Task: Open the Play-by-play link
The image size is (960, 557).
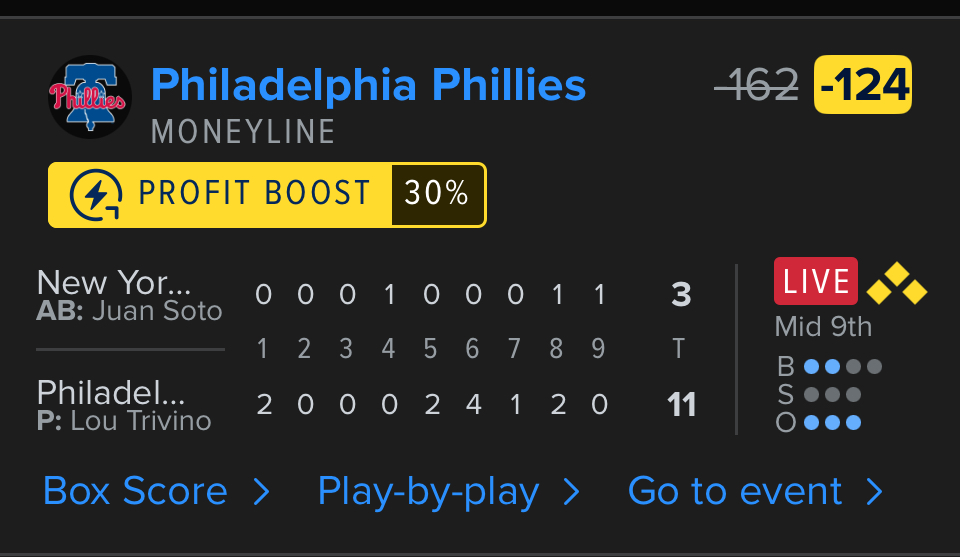Action: point(428,492)
